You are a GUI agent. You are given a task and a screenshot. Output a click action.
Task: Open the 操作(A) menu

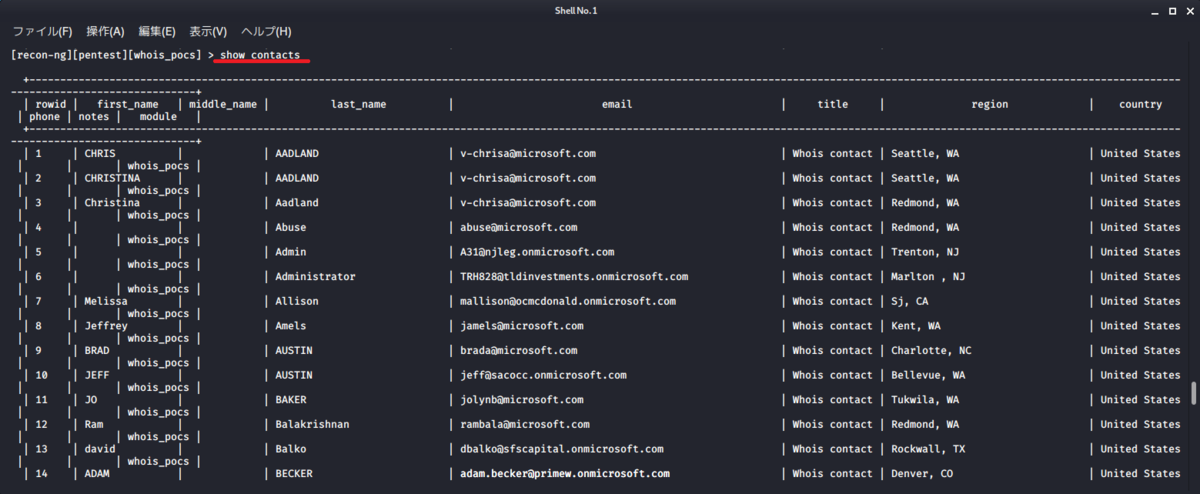click(105, 32)
